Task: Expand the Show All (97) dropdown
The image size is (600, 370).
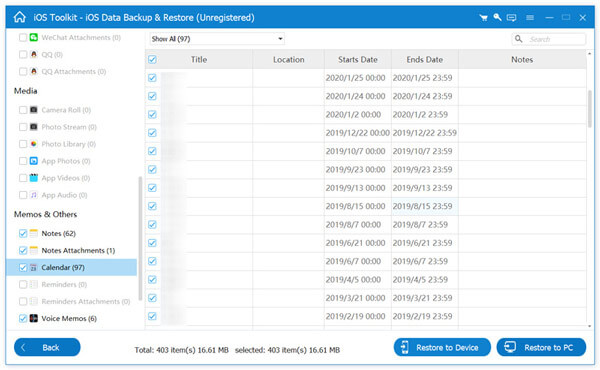Action: pyautogui.click(x=217, y=39)
